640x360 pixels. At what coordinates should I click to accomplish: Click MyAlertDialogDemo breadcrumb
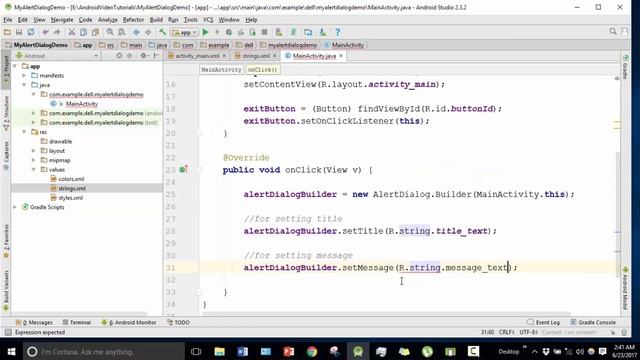tap(37, 45)
